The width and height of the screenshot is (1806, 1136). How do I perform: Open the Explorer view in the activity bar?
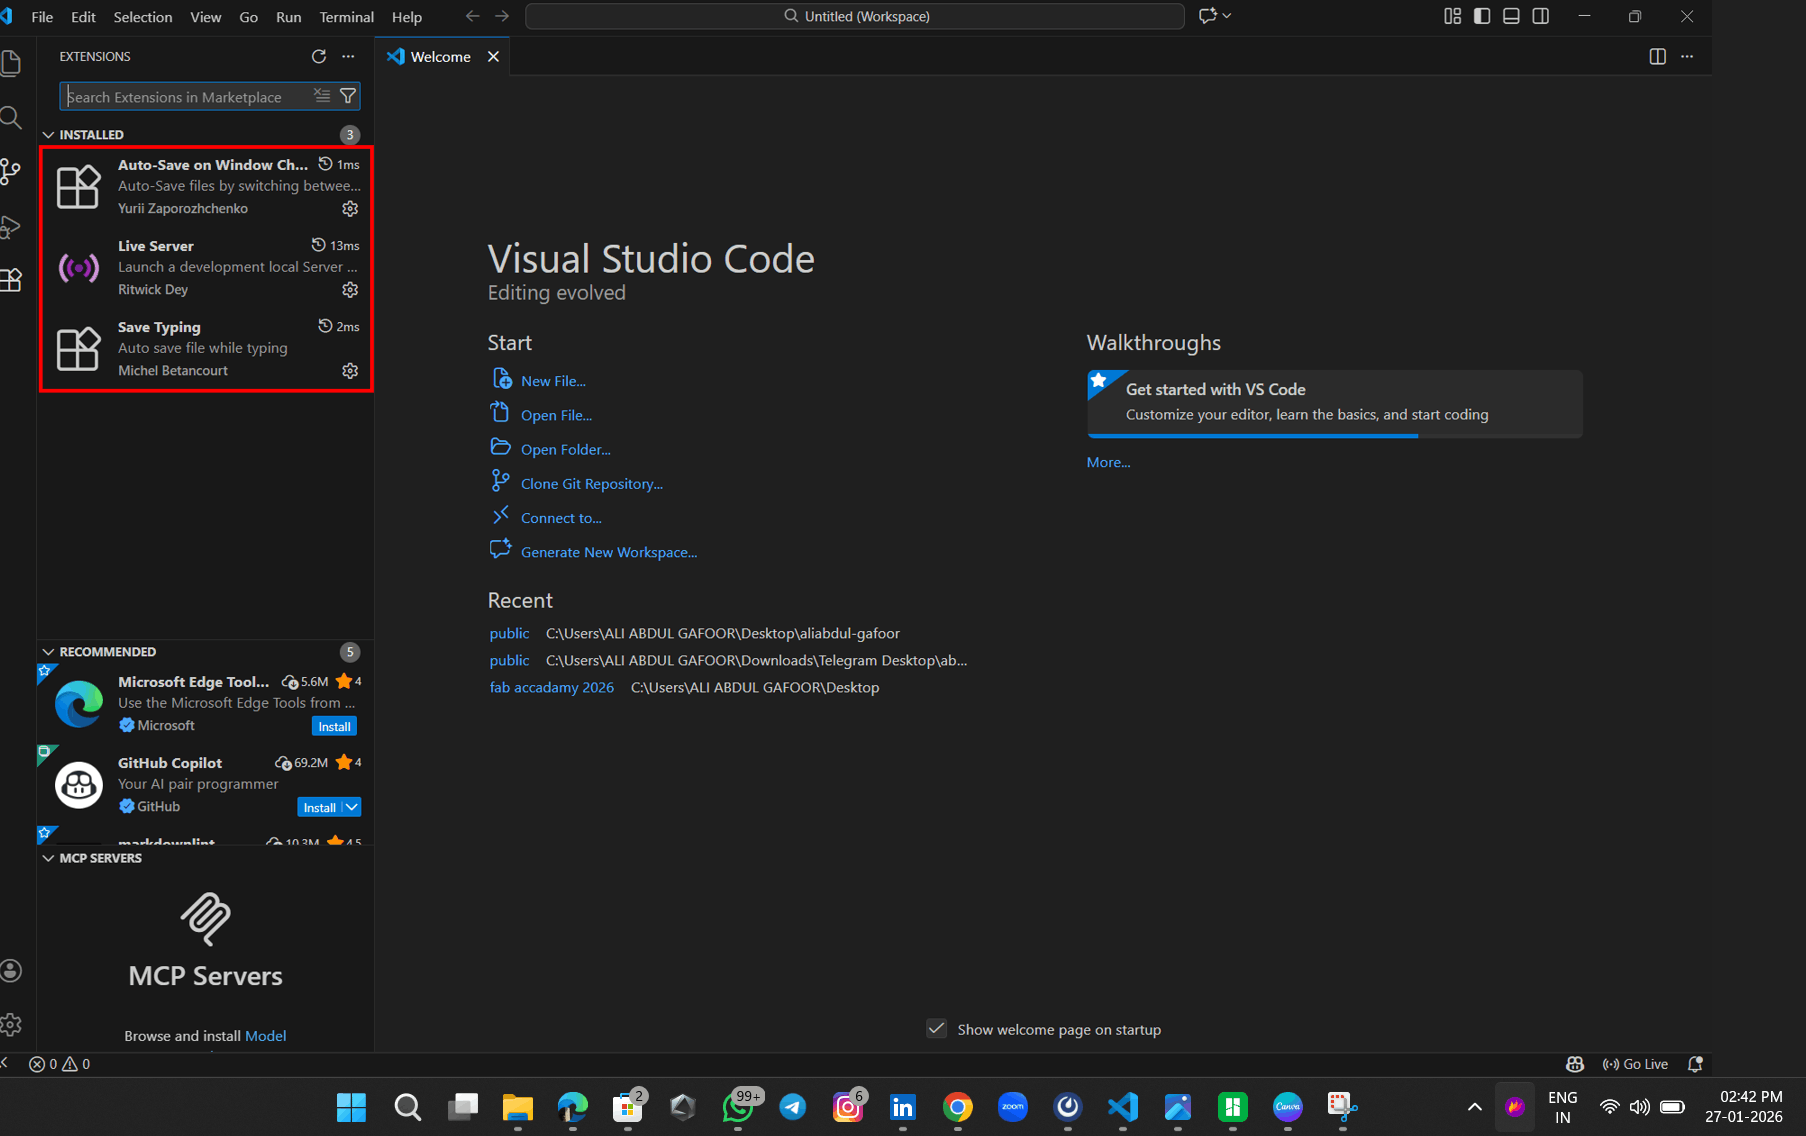point(11,64)
